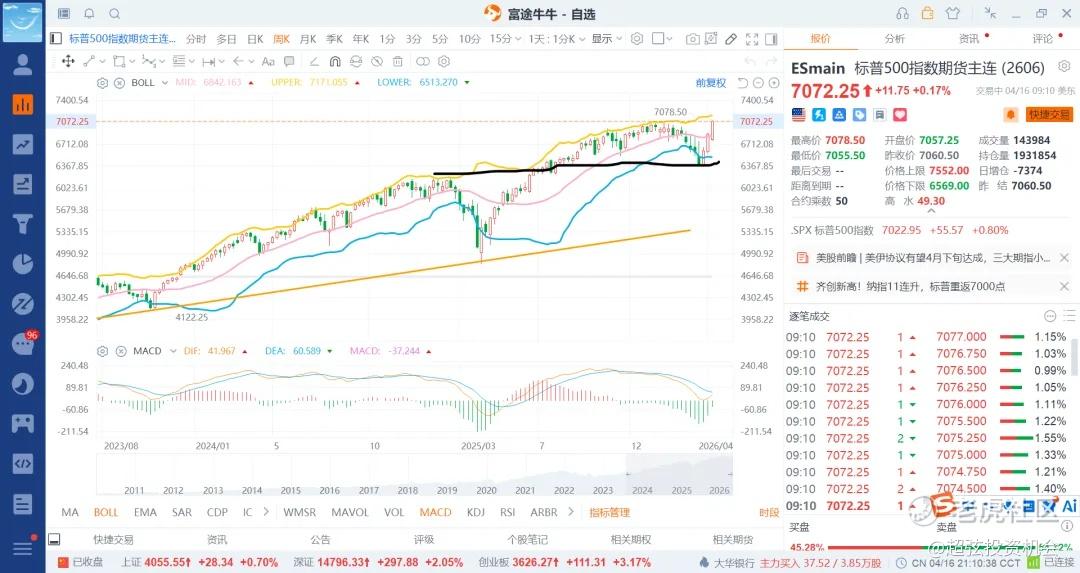
Task: Remove the BOLL indicator with X icon
Action: point(119,83)
